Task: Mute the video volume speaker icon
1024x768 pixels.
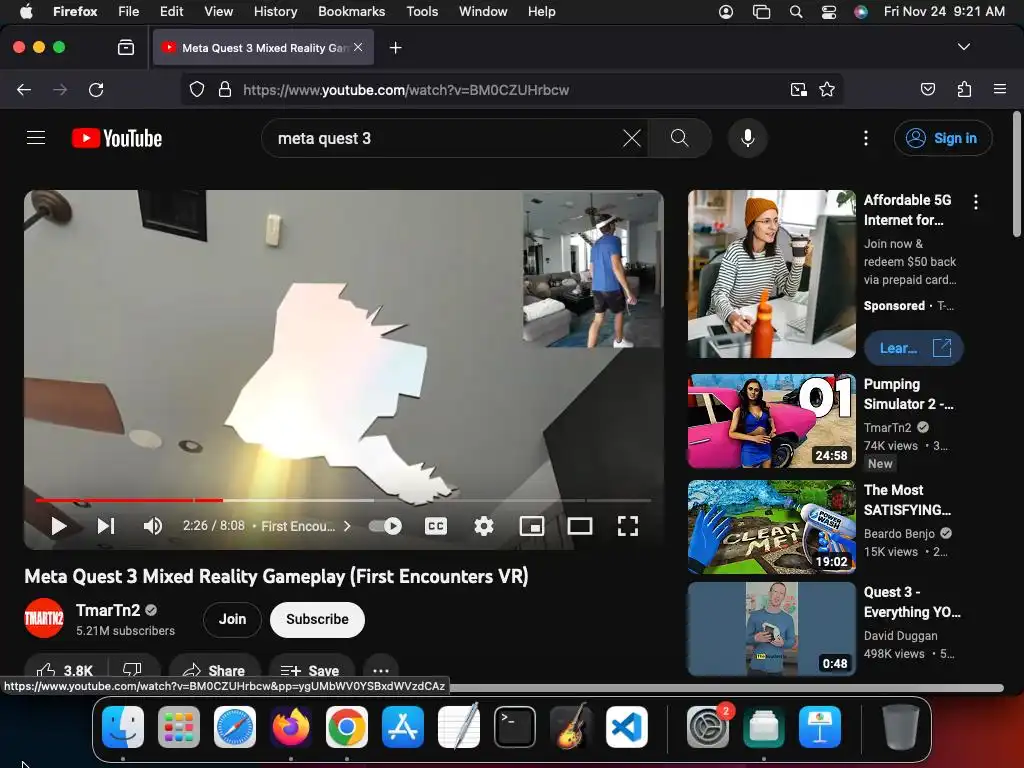Action: tap(152, 526)
